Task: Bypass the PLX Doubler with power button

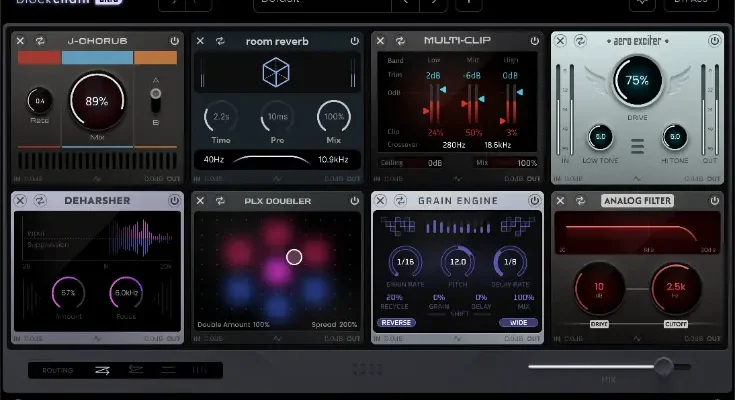Action: pyautogui.click(x=354, y=200)
